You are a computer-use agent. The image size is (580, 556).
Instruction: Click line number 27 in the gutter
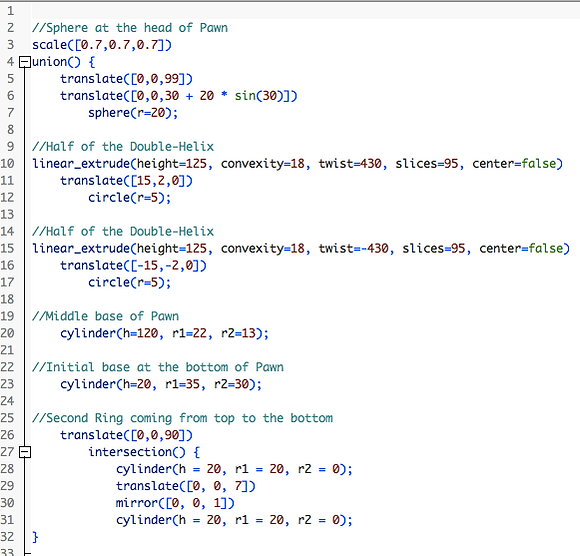coord(7,452)
